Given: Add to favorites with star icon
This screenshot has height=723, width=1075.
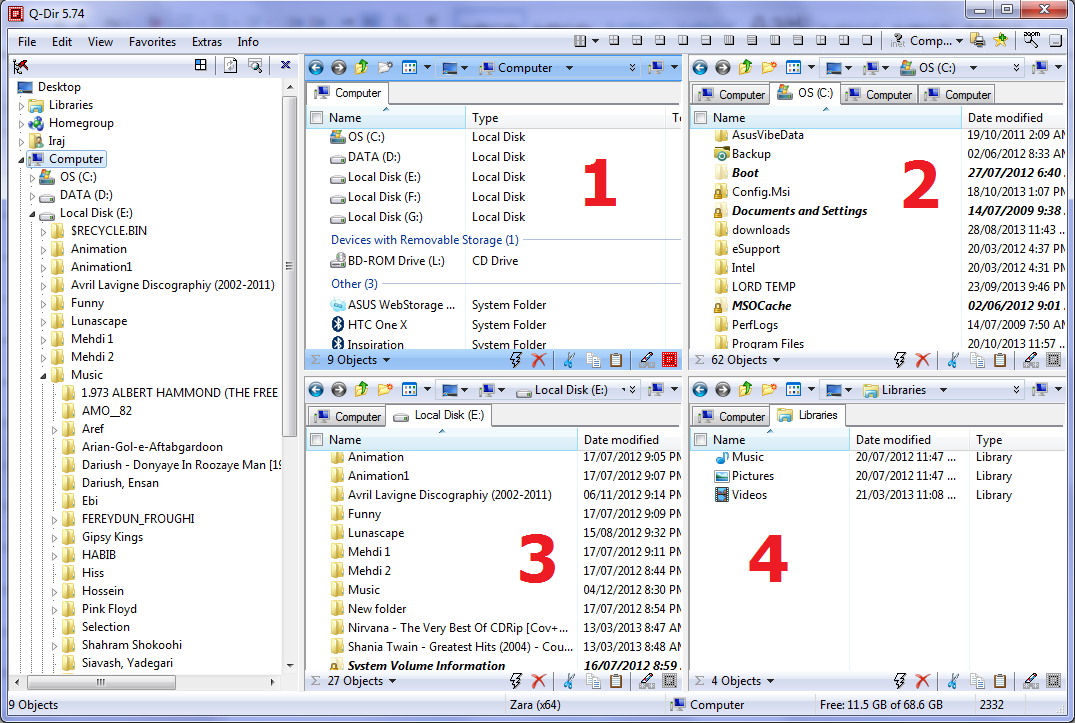Looking at the screenshot, I should pos(1000,40).
